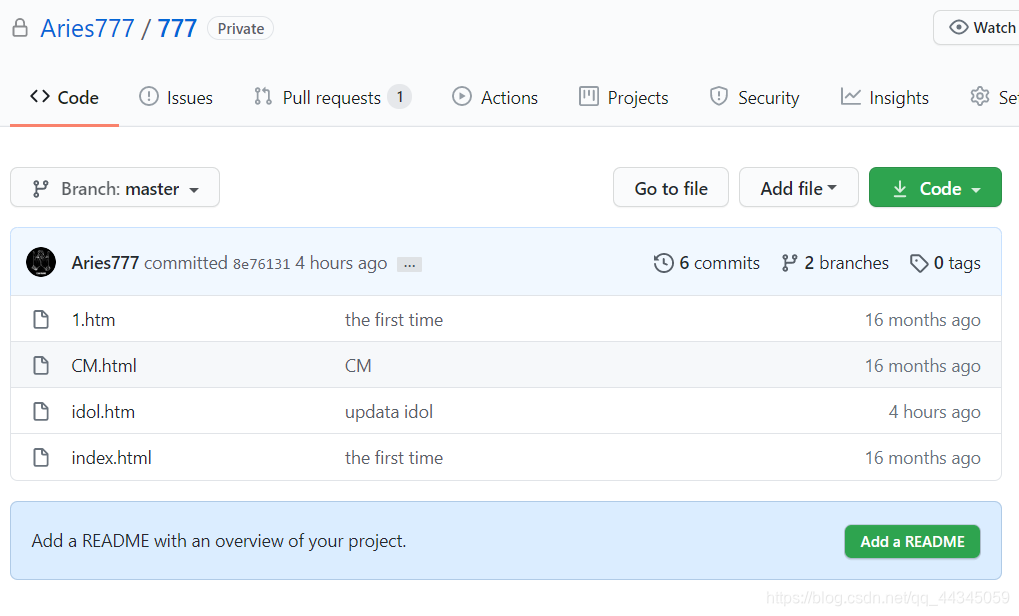Viewport: 1019px width, 616px height.
Task: Click the pull requests count badge 1
Action: coord(400,97)
